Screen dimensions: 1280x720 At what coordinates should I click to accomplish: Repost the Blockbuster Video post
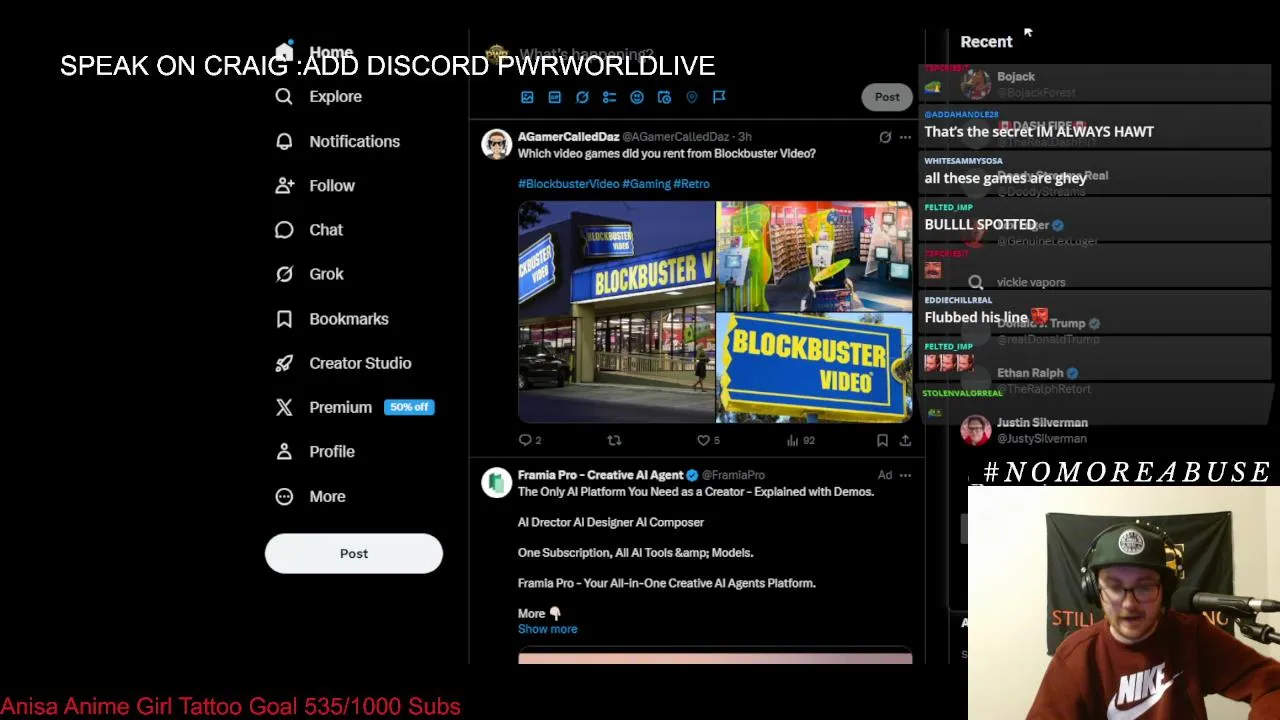[614, 440]
